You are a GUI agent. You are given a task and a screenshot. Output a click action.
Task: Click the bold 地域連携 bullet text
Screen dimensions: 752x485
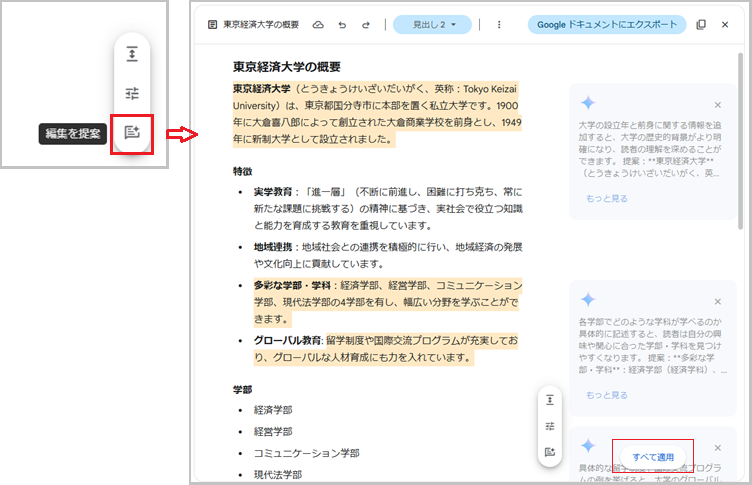pyautogui.click(x=273, y=247)
